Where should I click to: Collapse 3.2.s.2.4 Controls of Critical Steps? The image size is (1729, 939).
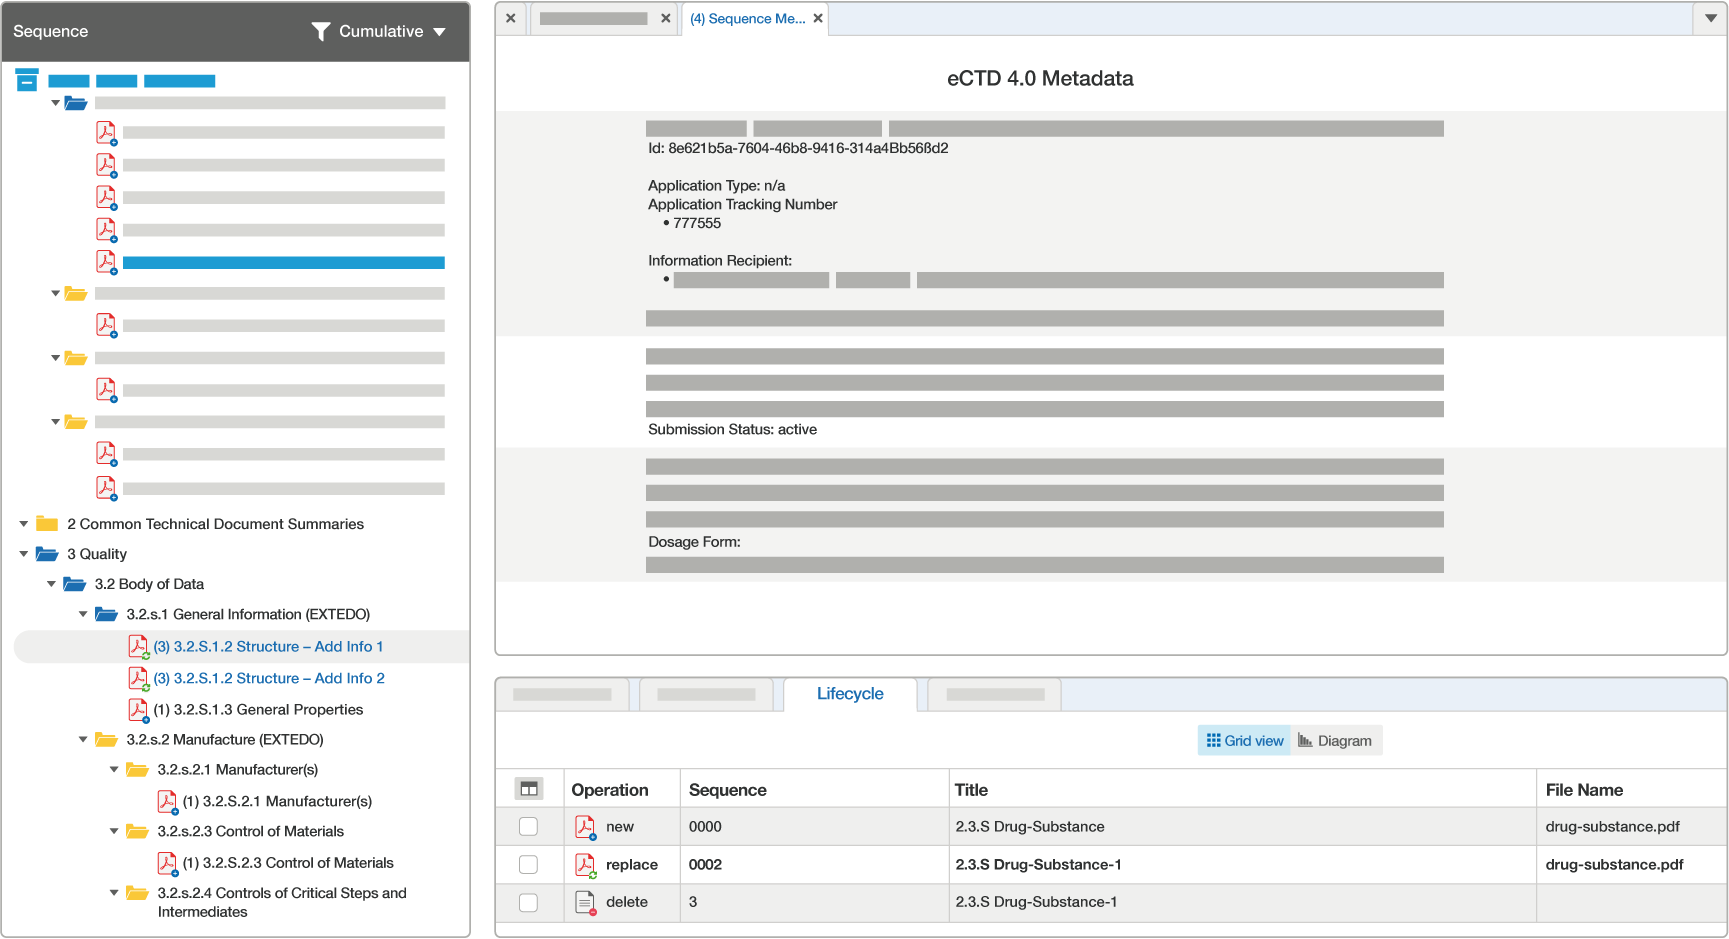coord(114,893)
